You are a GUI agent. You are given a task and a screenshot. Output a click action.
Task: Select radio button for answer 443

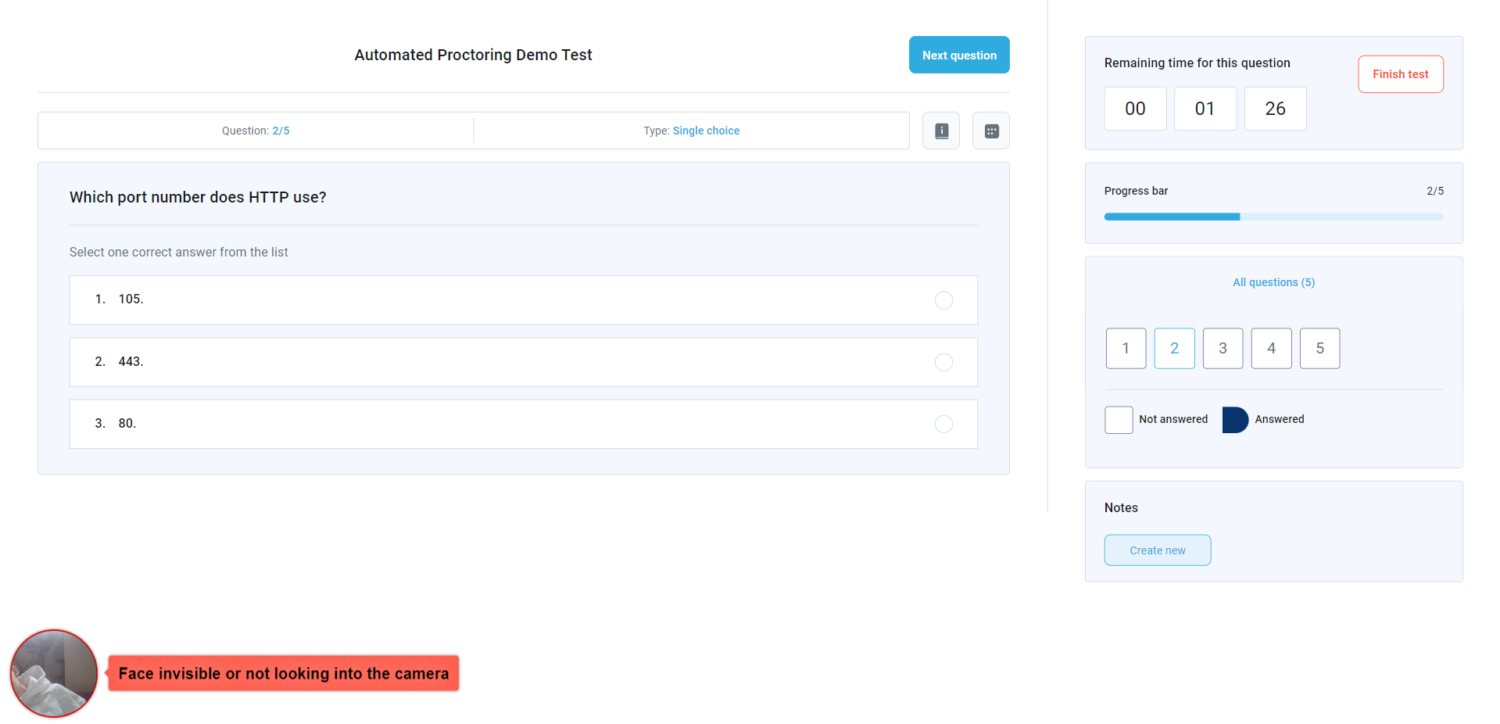[x=943, y=362]
